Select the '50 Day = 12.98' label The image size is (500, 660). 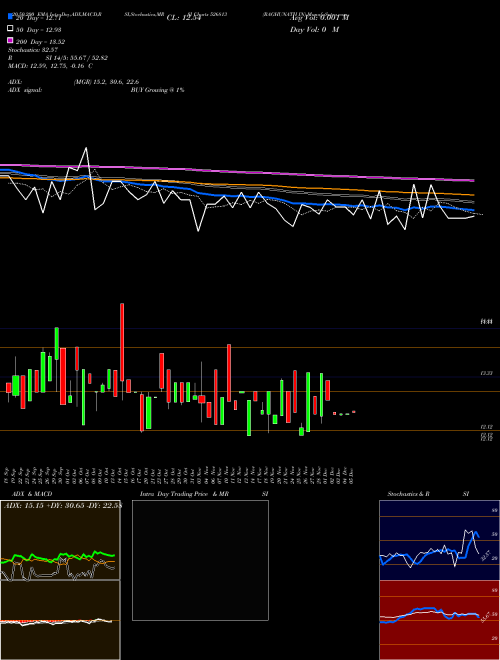point(39,29)
